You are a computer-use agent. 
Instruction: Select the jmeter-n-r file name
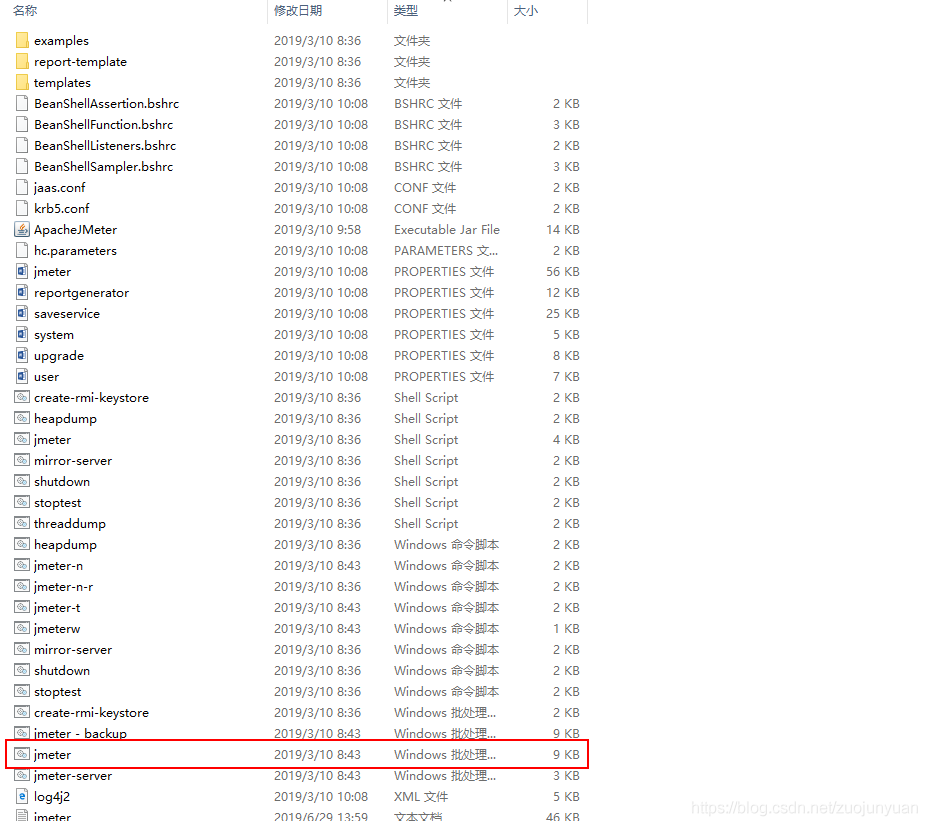point(64,587)
